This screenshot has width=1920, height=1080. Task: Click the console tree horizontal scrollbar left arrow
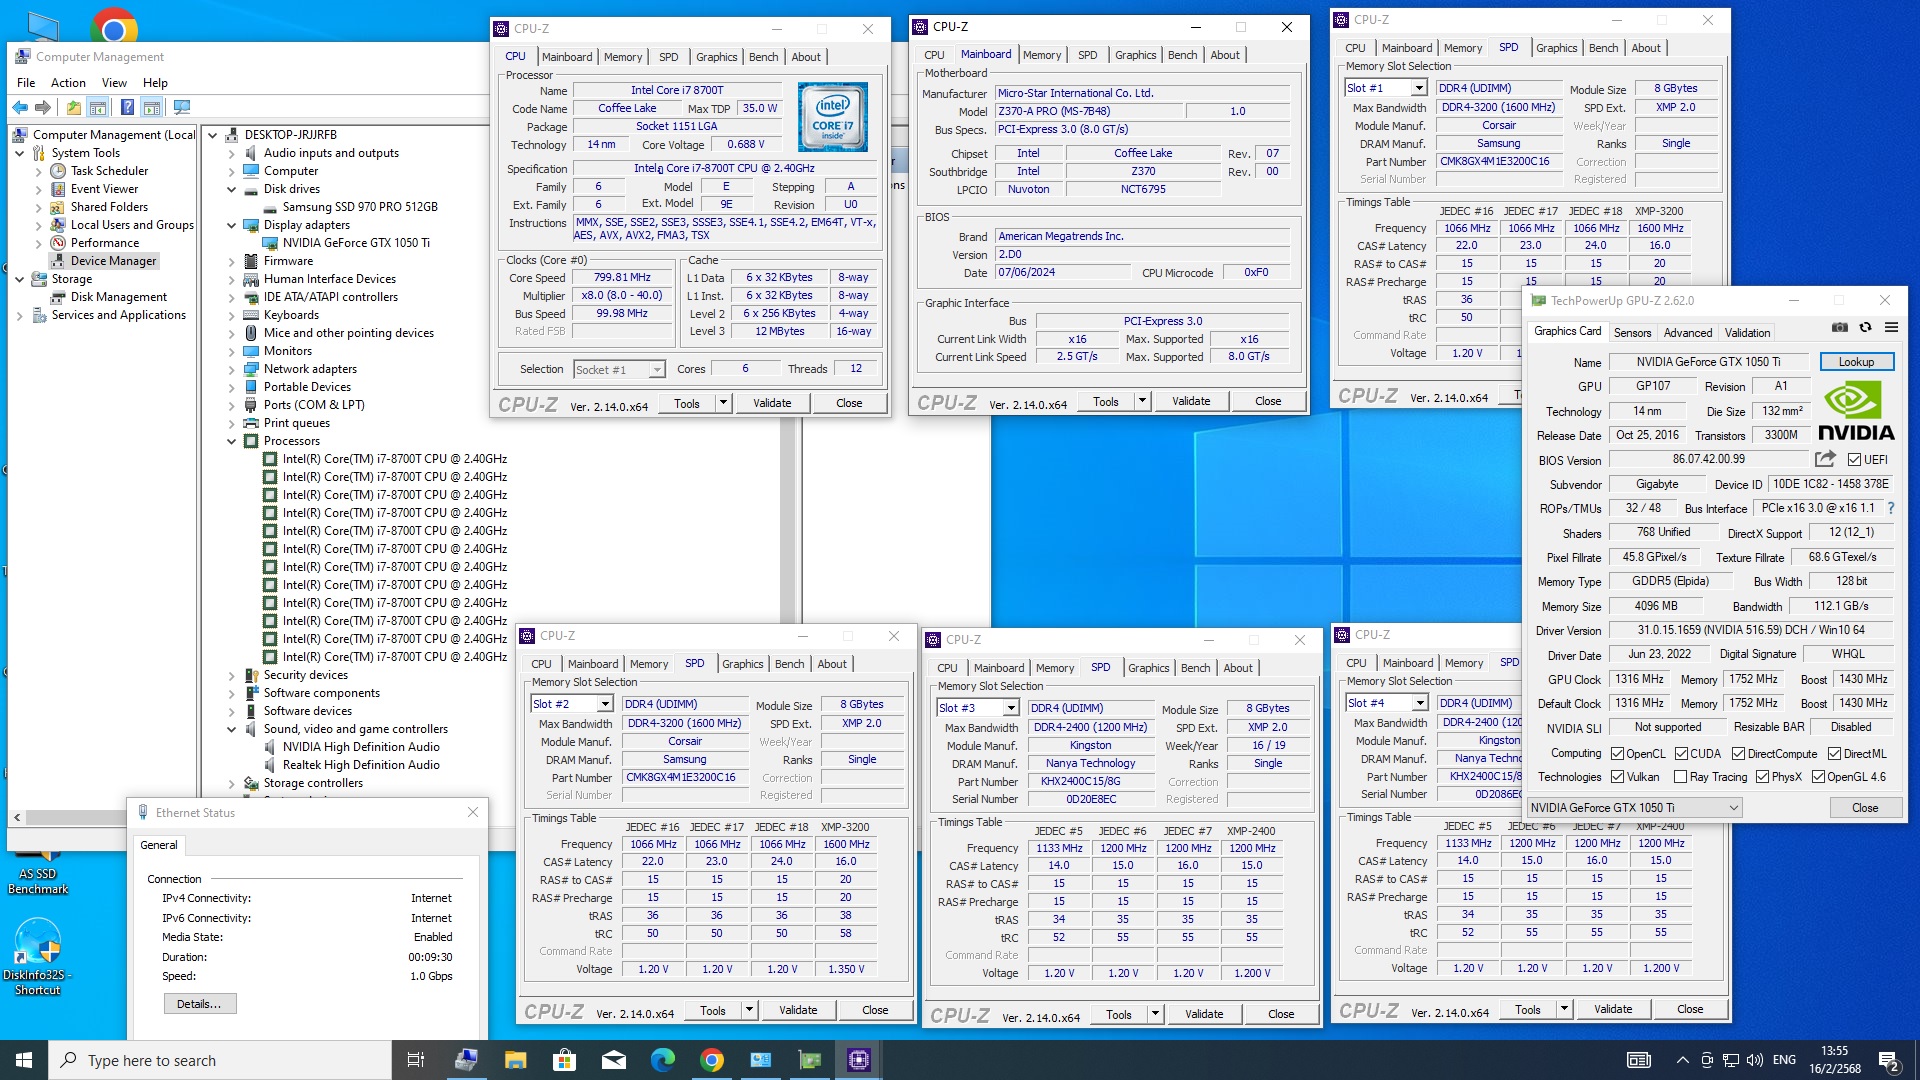pos(17,817)
